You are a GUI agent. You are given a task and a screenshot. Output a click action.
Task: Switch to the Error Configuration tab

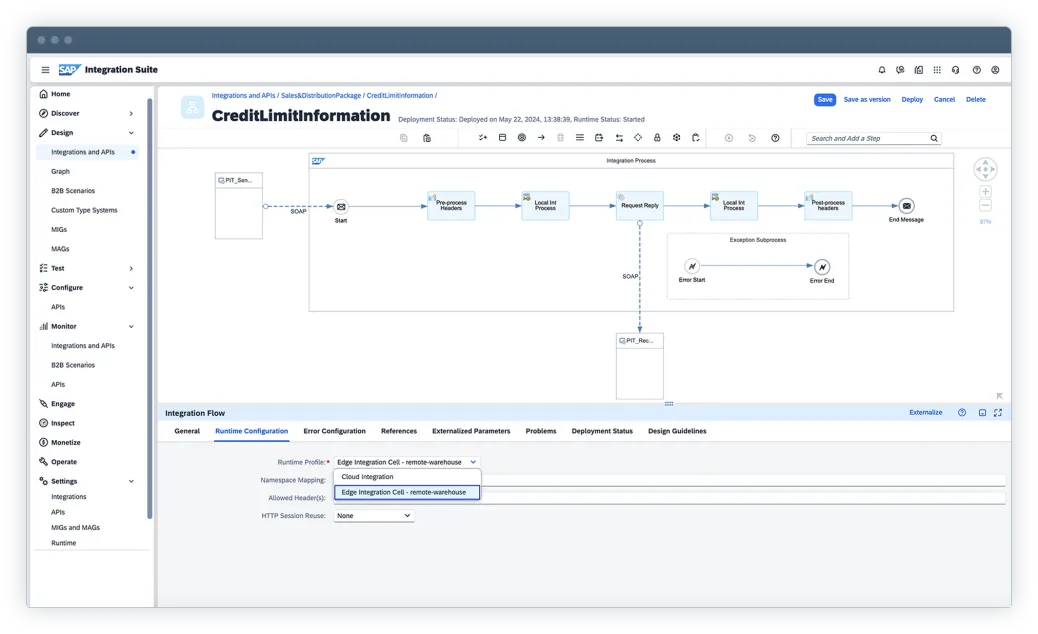(334, 431)
